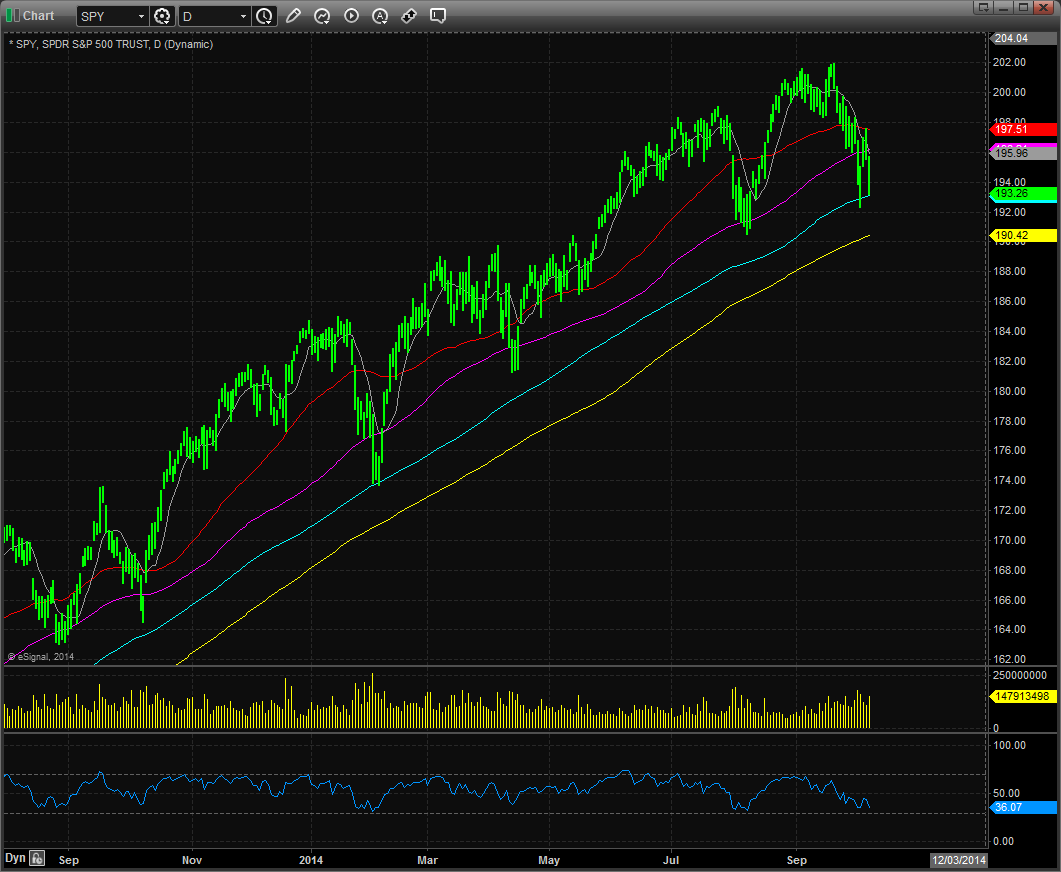This screenshot has width=1061, height=872.
Task: Click the 12/03/2014 date label
Action: click(959, 860)
